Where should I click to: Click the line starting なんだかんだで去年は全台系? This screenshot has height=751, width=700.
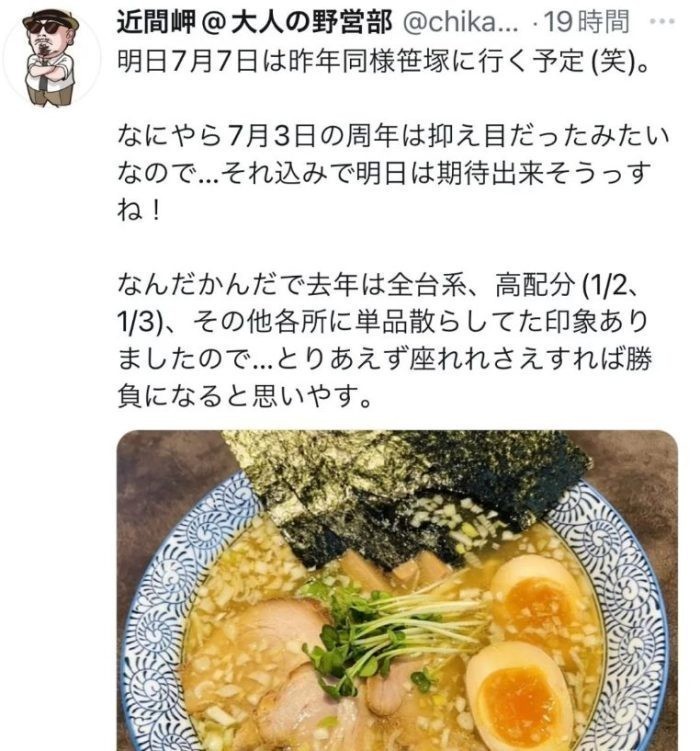tap(378, 285)
